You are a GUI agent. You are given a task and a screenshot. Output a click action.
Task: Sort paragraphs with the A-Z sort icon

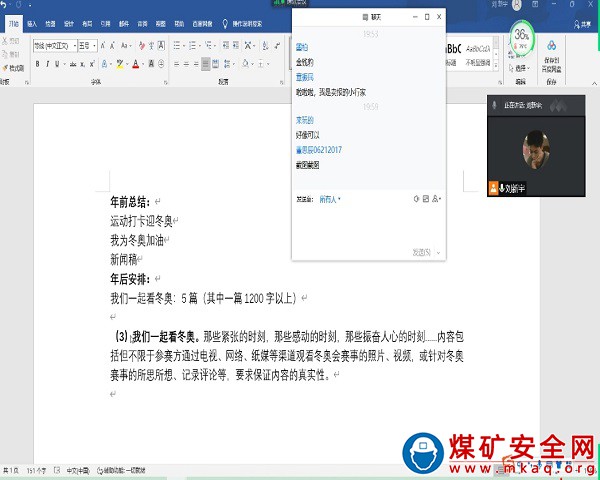[266, 46]
